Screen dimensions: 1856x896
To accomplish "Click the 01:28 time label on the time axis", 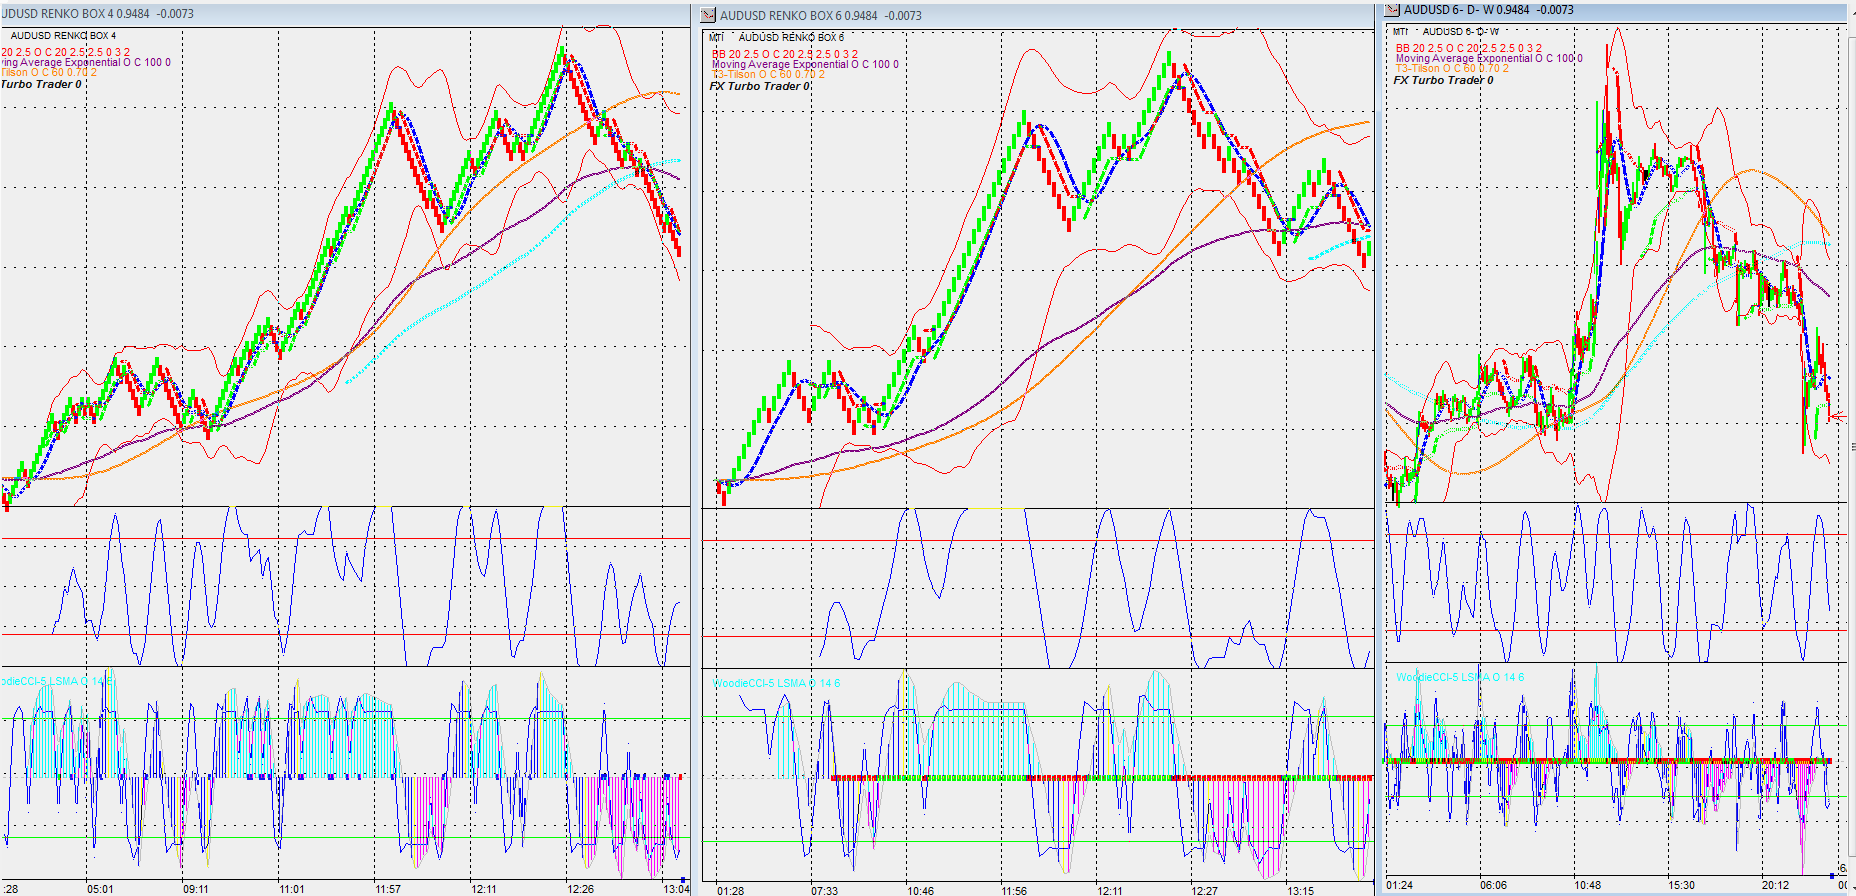I will 730,890.
